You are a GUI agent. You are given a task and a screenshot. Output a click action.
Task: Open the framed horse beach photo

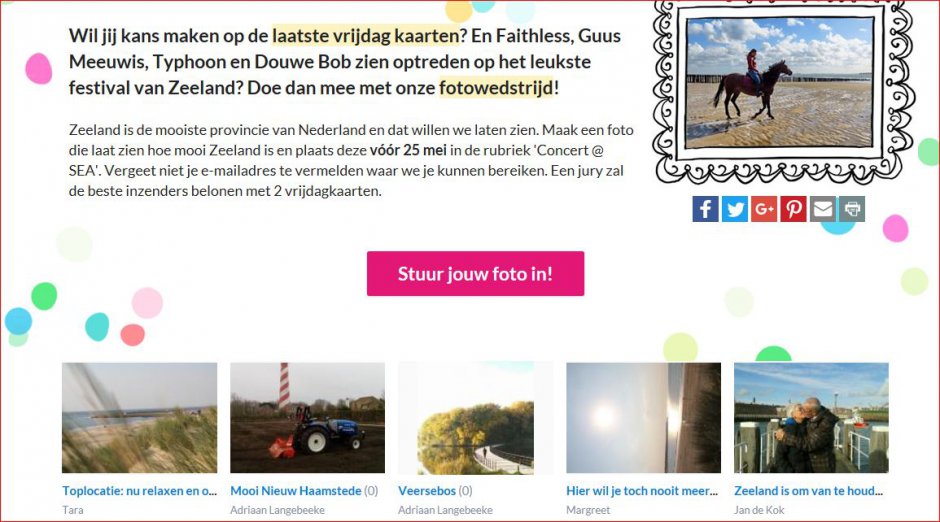pyautogui.click(x=779, y=82)
